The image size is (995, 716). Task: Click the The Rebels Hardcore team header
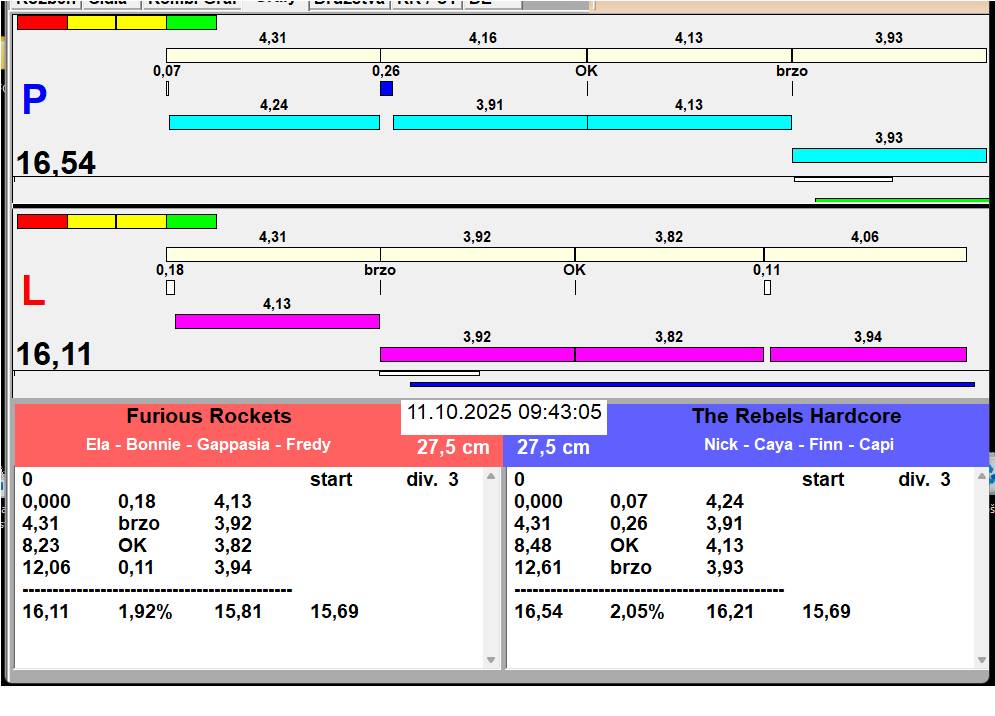coord(796,417)
